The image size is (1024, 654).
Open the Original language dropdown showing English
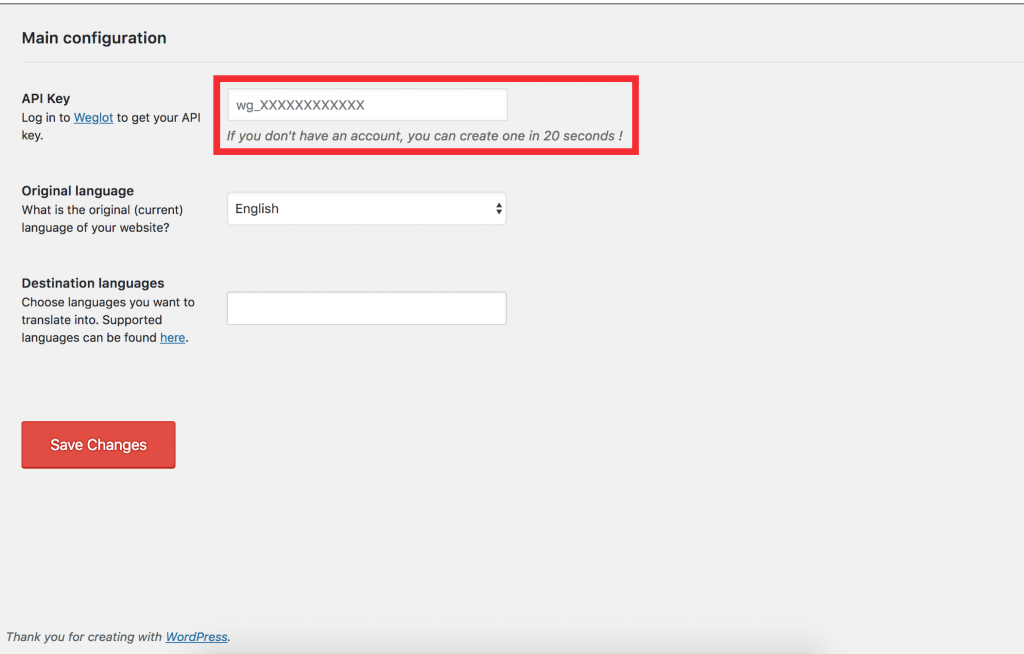[366, 209]
